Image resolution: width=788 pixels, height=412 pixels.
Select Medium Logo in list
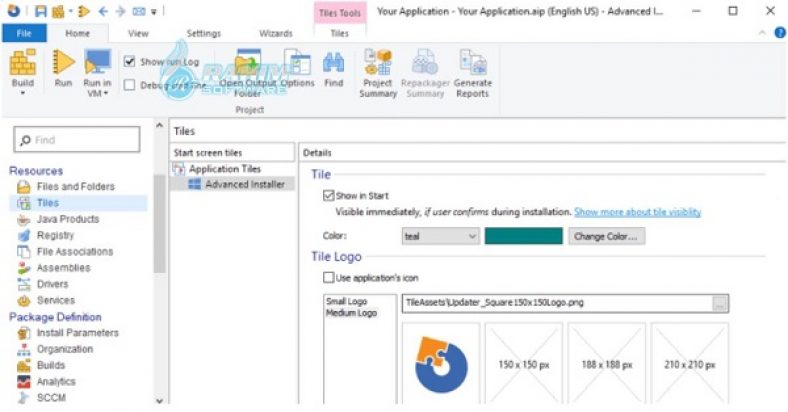coord(351,313)
